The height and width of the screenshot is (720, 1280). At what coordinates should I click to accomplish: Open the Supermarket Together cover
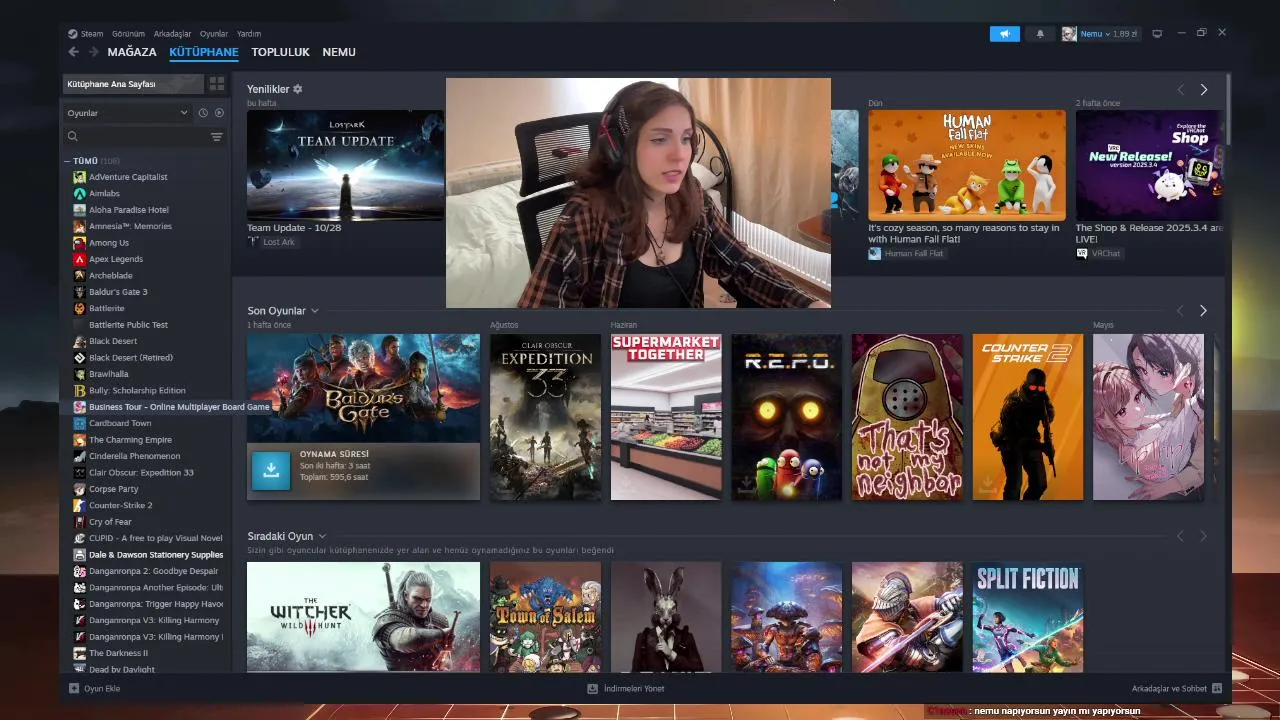coord(666,417)
